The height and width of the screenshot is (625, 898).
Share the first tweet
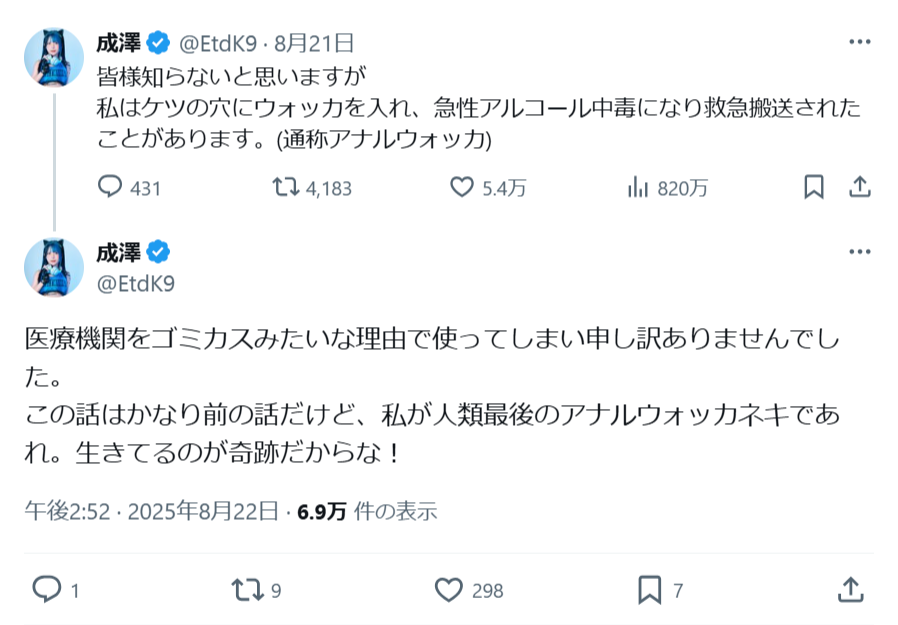(859, 187)
